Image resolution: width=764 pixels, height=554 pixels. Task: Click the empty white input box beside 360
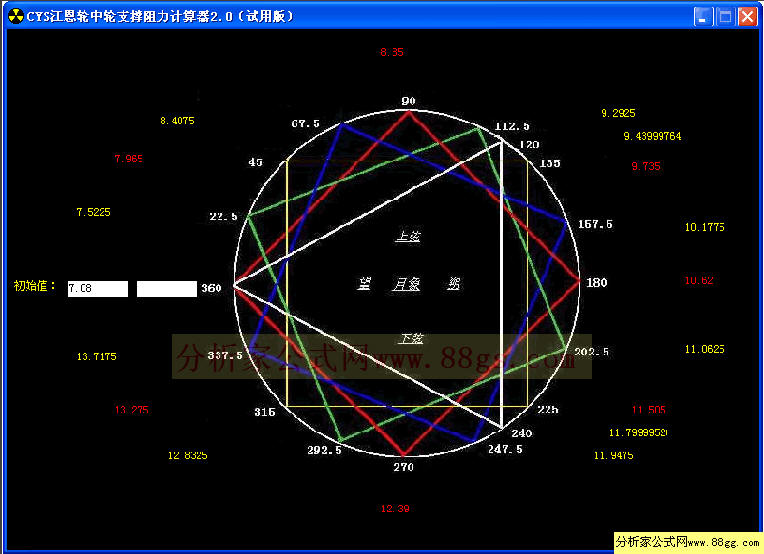167,288
